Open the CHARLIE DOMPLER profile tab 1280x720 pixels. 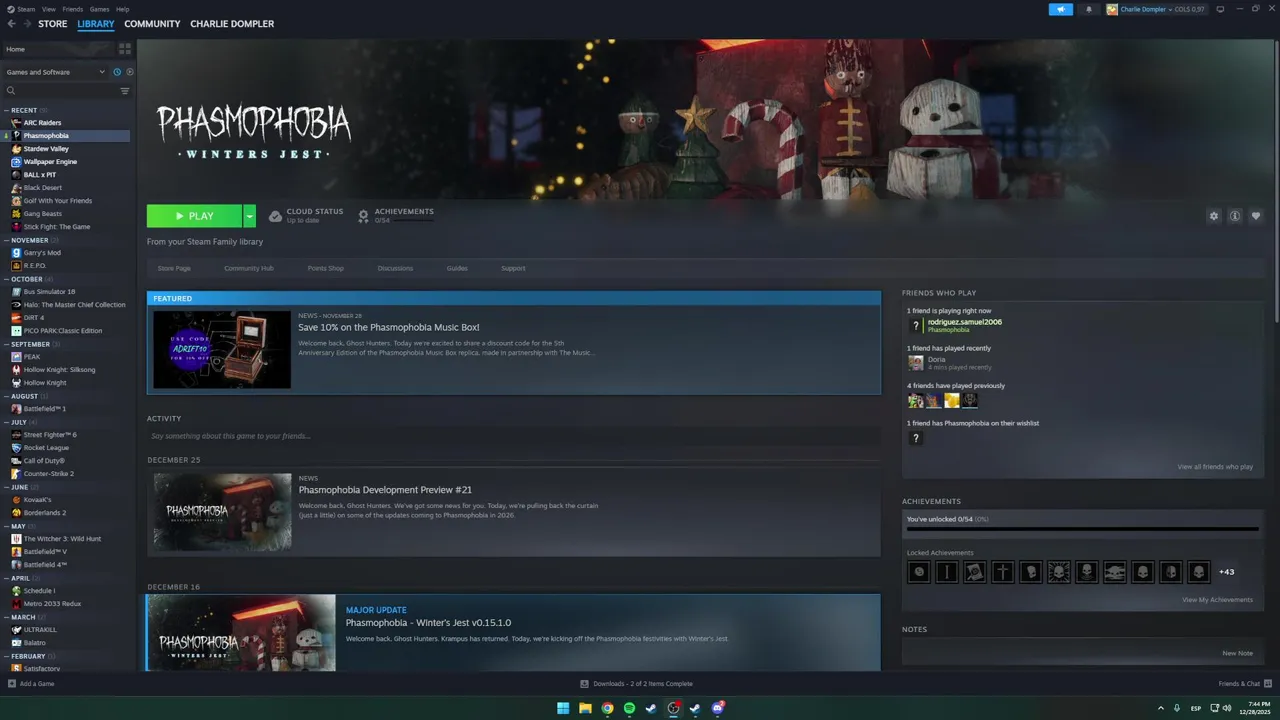click(232, 24)
